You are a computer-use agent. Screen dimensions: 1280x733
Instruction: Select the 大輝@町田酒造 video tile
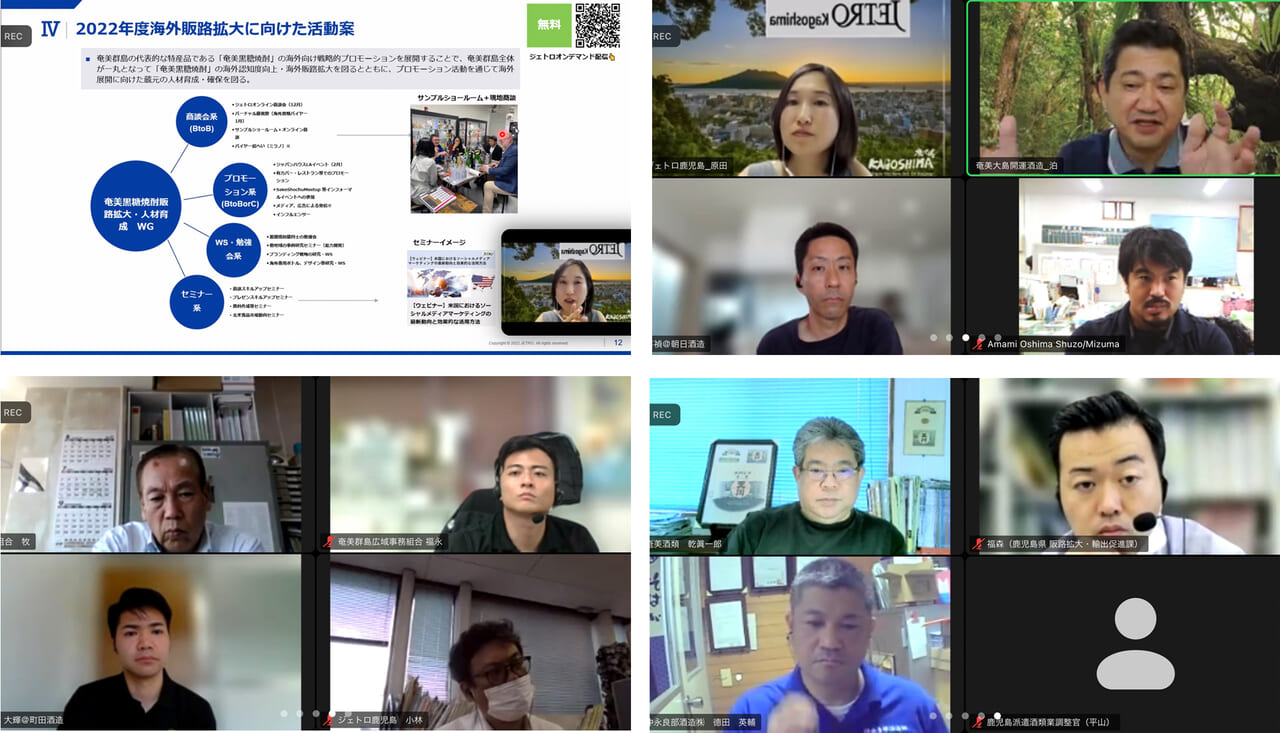[x=150, y=643]
